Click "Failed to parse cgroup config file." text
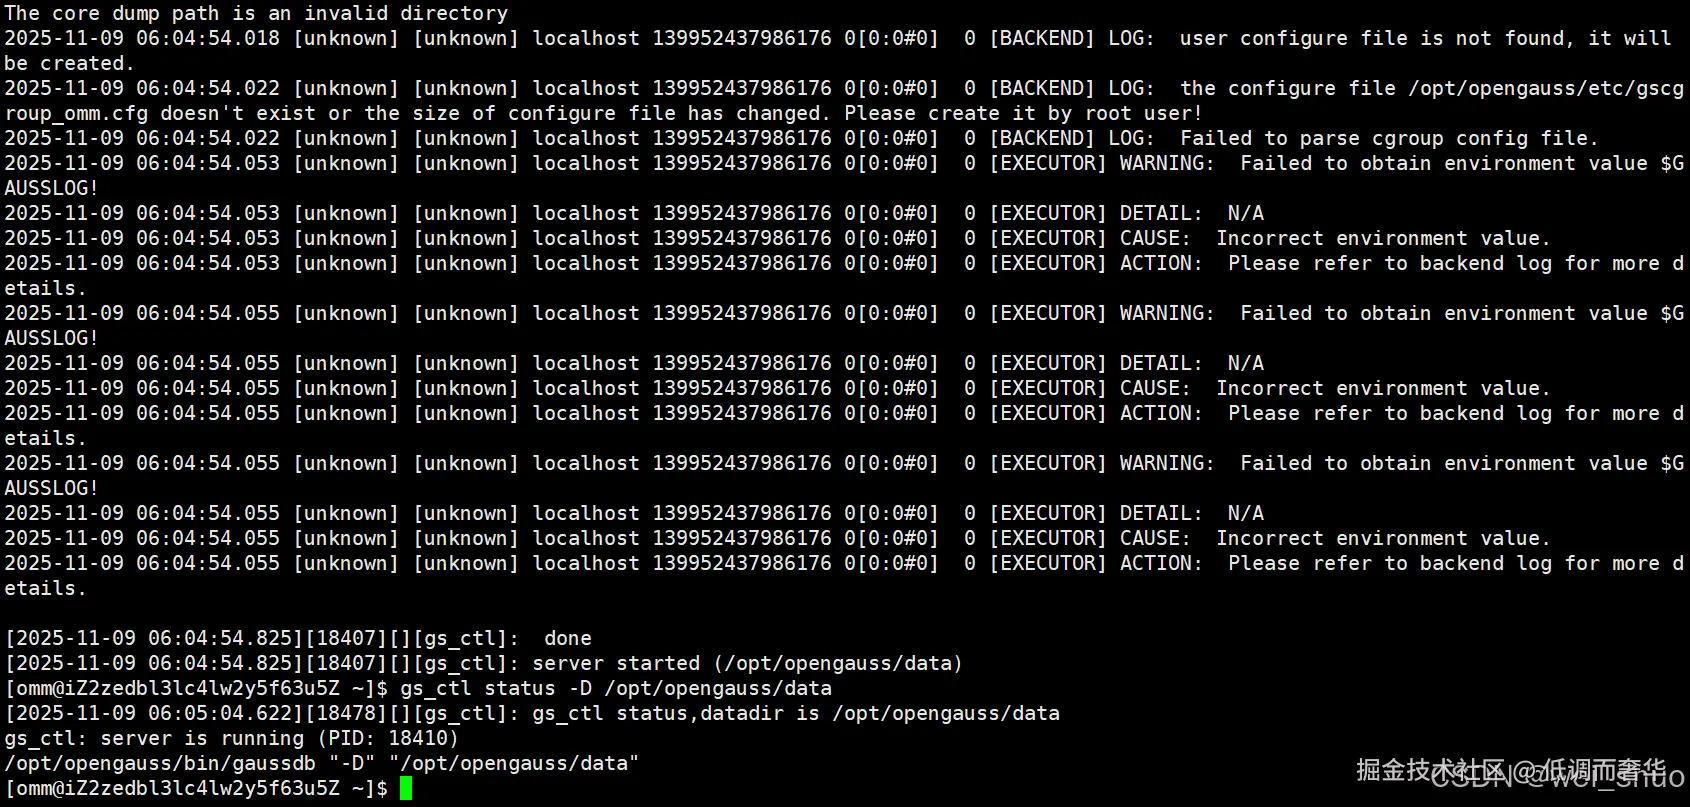 [1388, 138]
